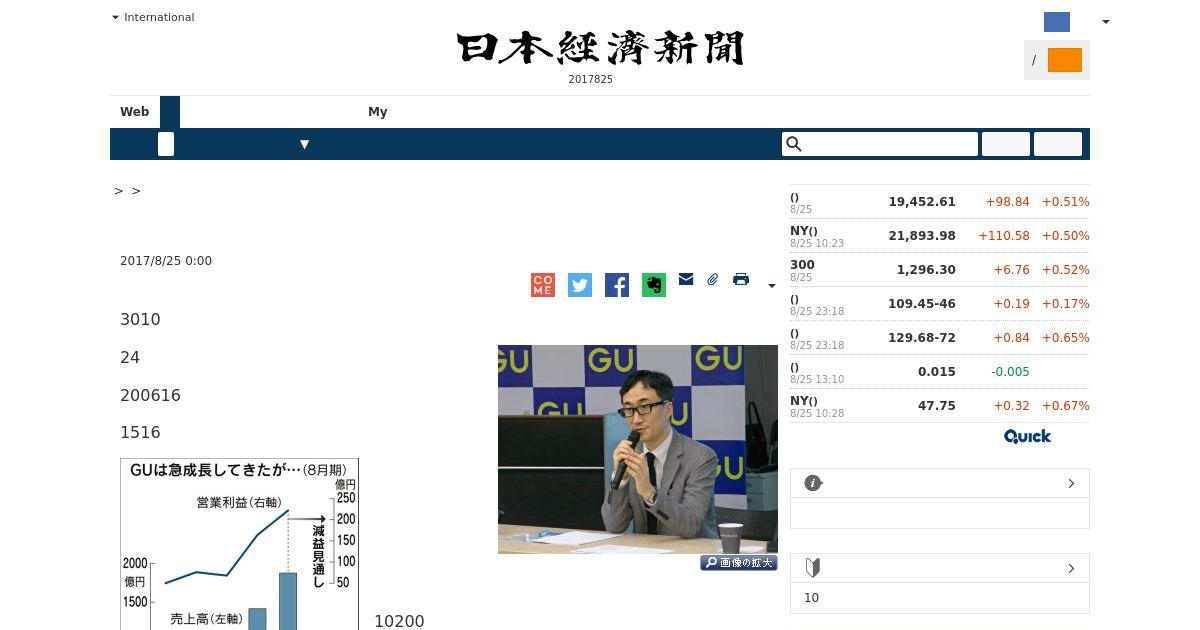Click the paperclip clip icon
The width and height of the screenshot is (1200, 630).
tap(713, 279)
